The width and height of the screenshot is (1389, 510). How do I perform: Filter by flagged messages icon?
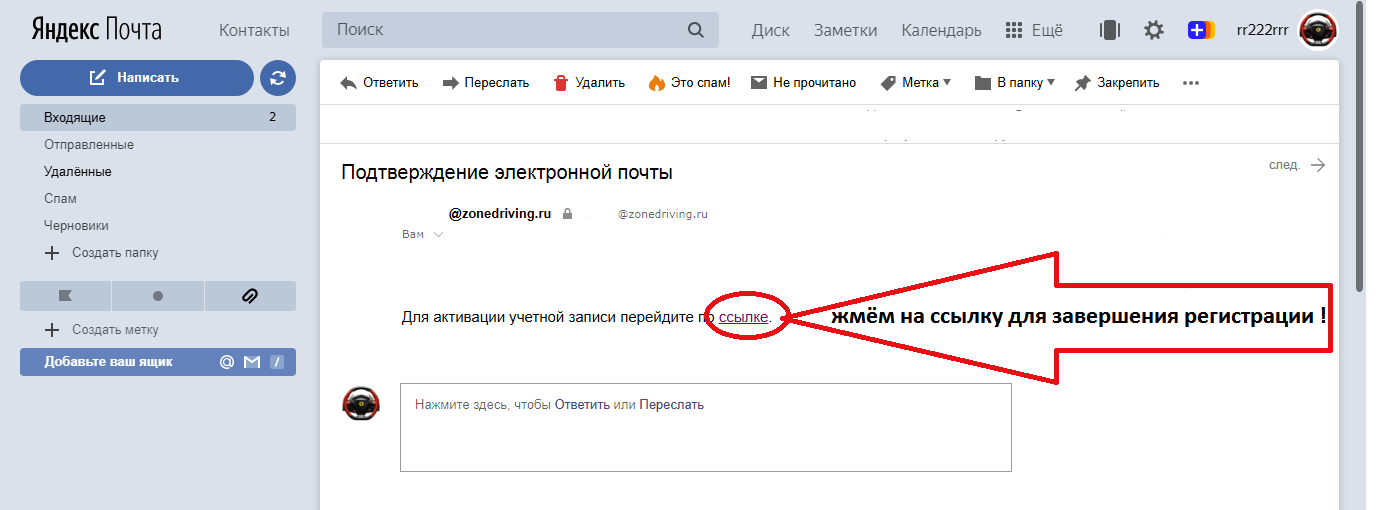(x=65, y=296)
